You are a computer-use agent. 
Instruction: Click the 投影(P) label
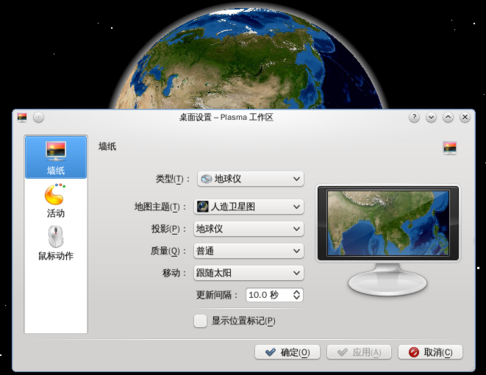click(168, 229)
